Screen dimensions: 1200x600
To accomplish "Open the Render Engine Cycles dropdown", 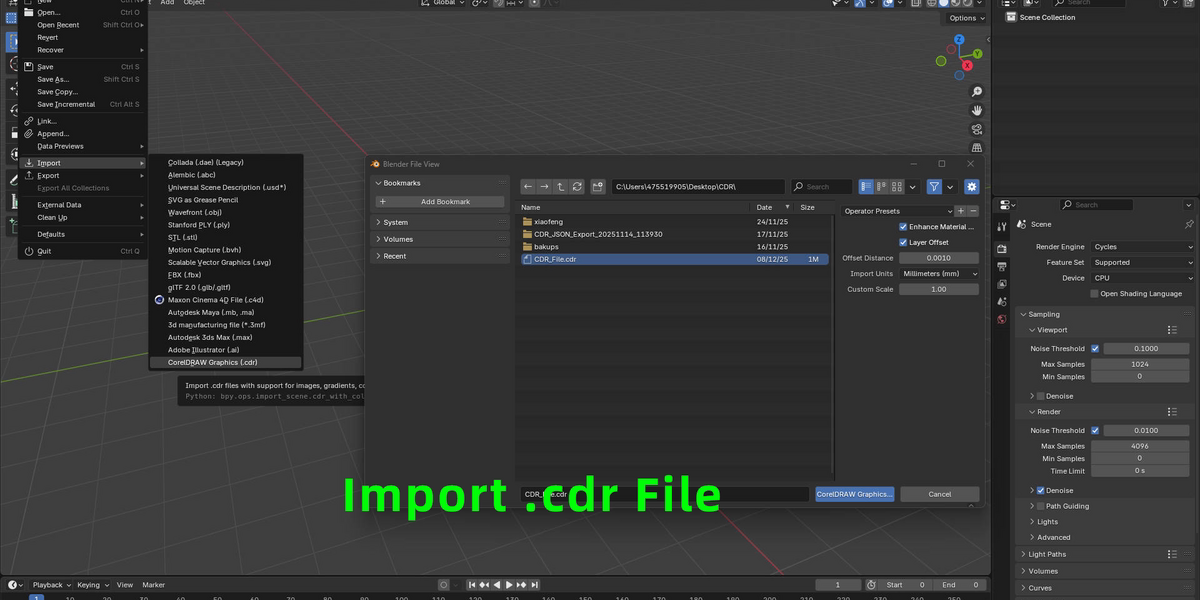I will 1141,247.
